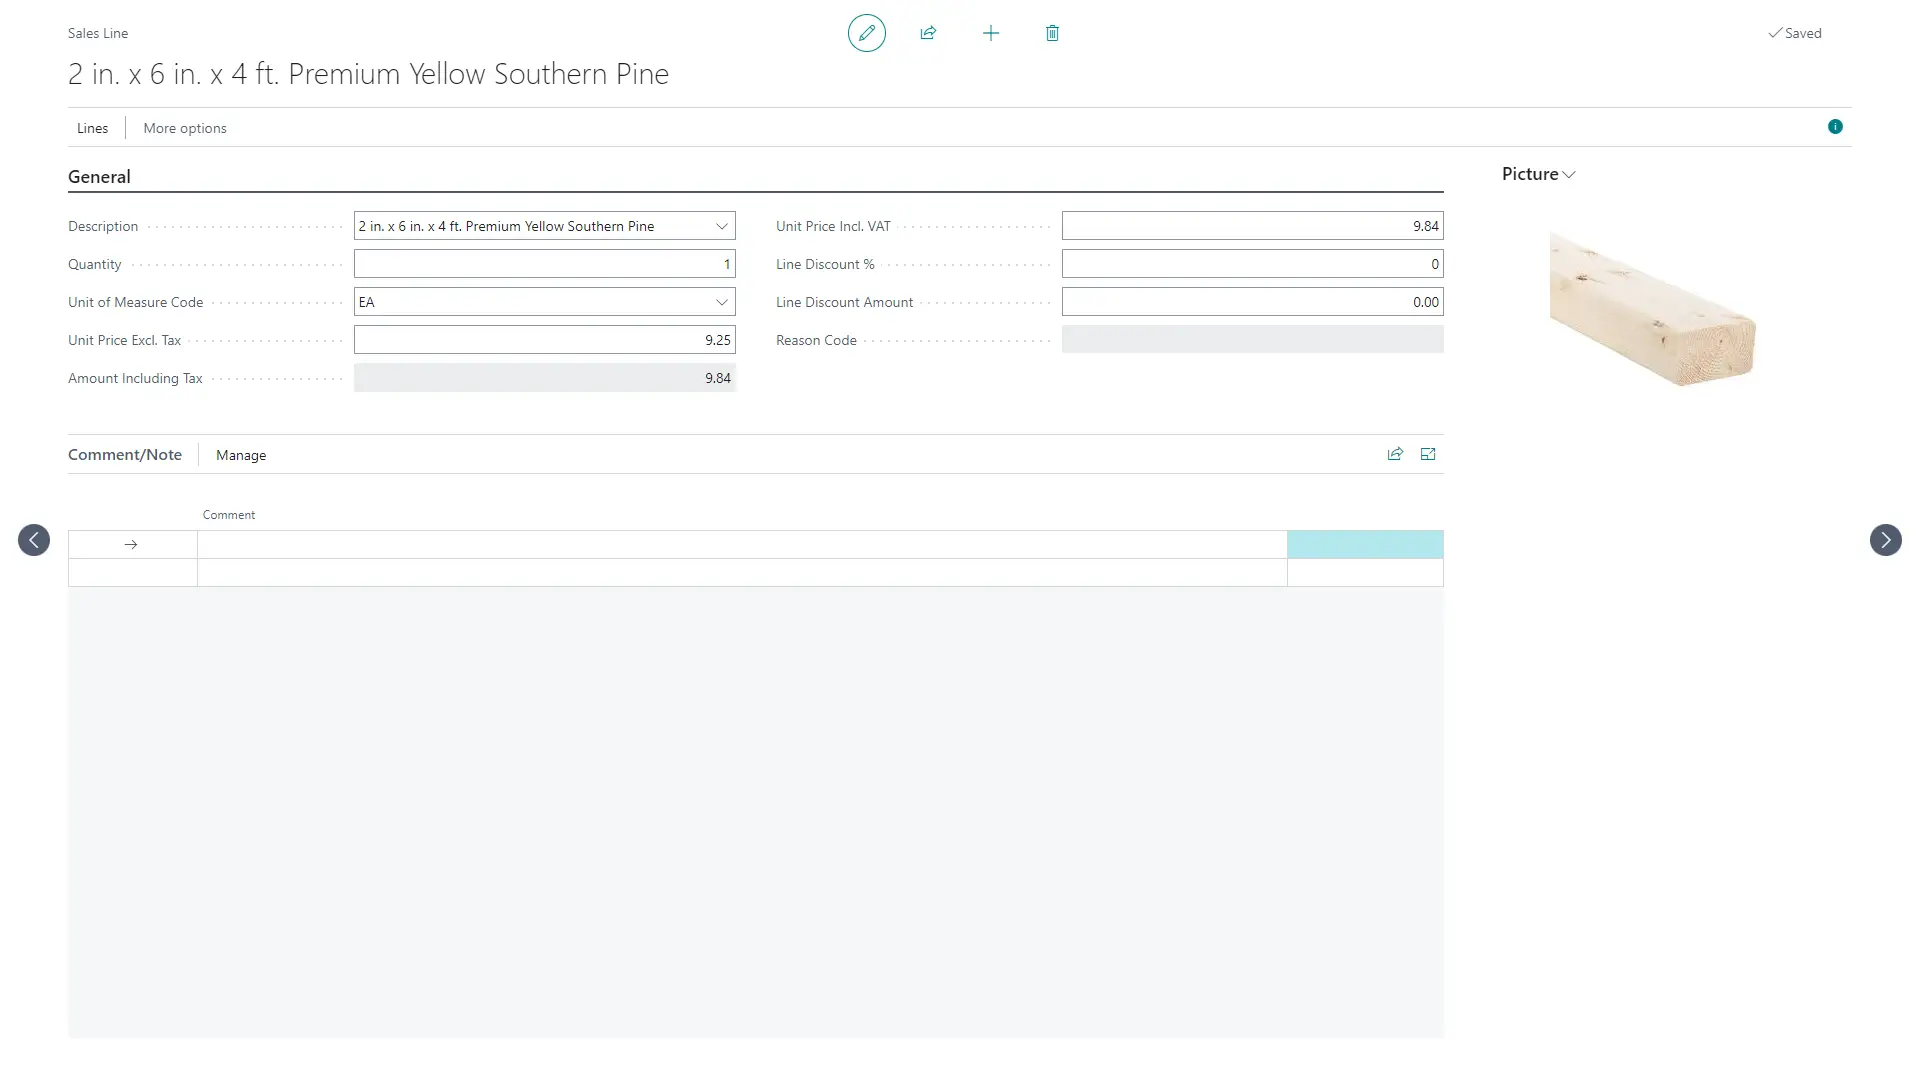Image resolution: width=1920 pixels, height=1080 pixels.
Task: Click the Comment/Note section heading
Action: pos(125,455)
